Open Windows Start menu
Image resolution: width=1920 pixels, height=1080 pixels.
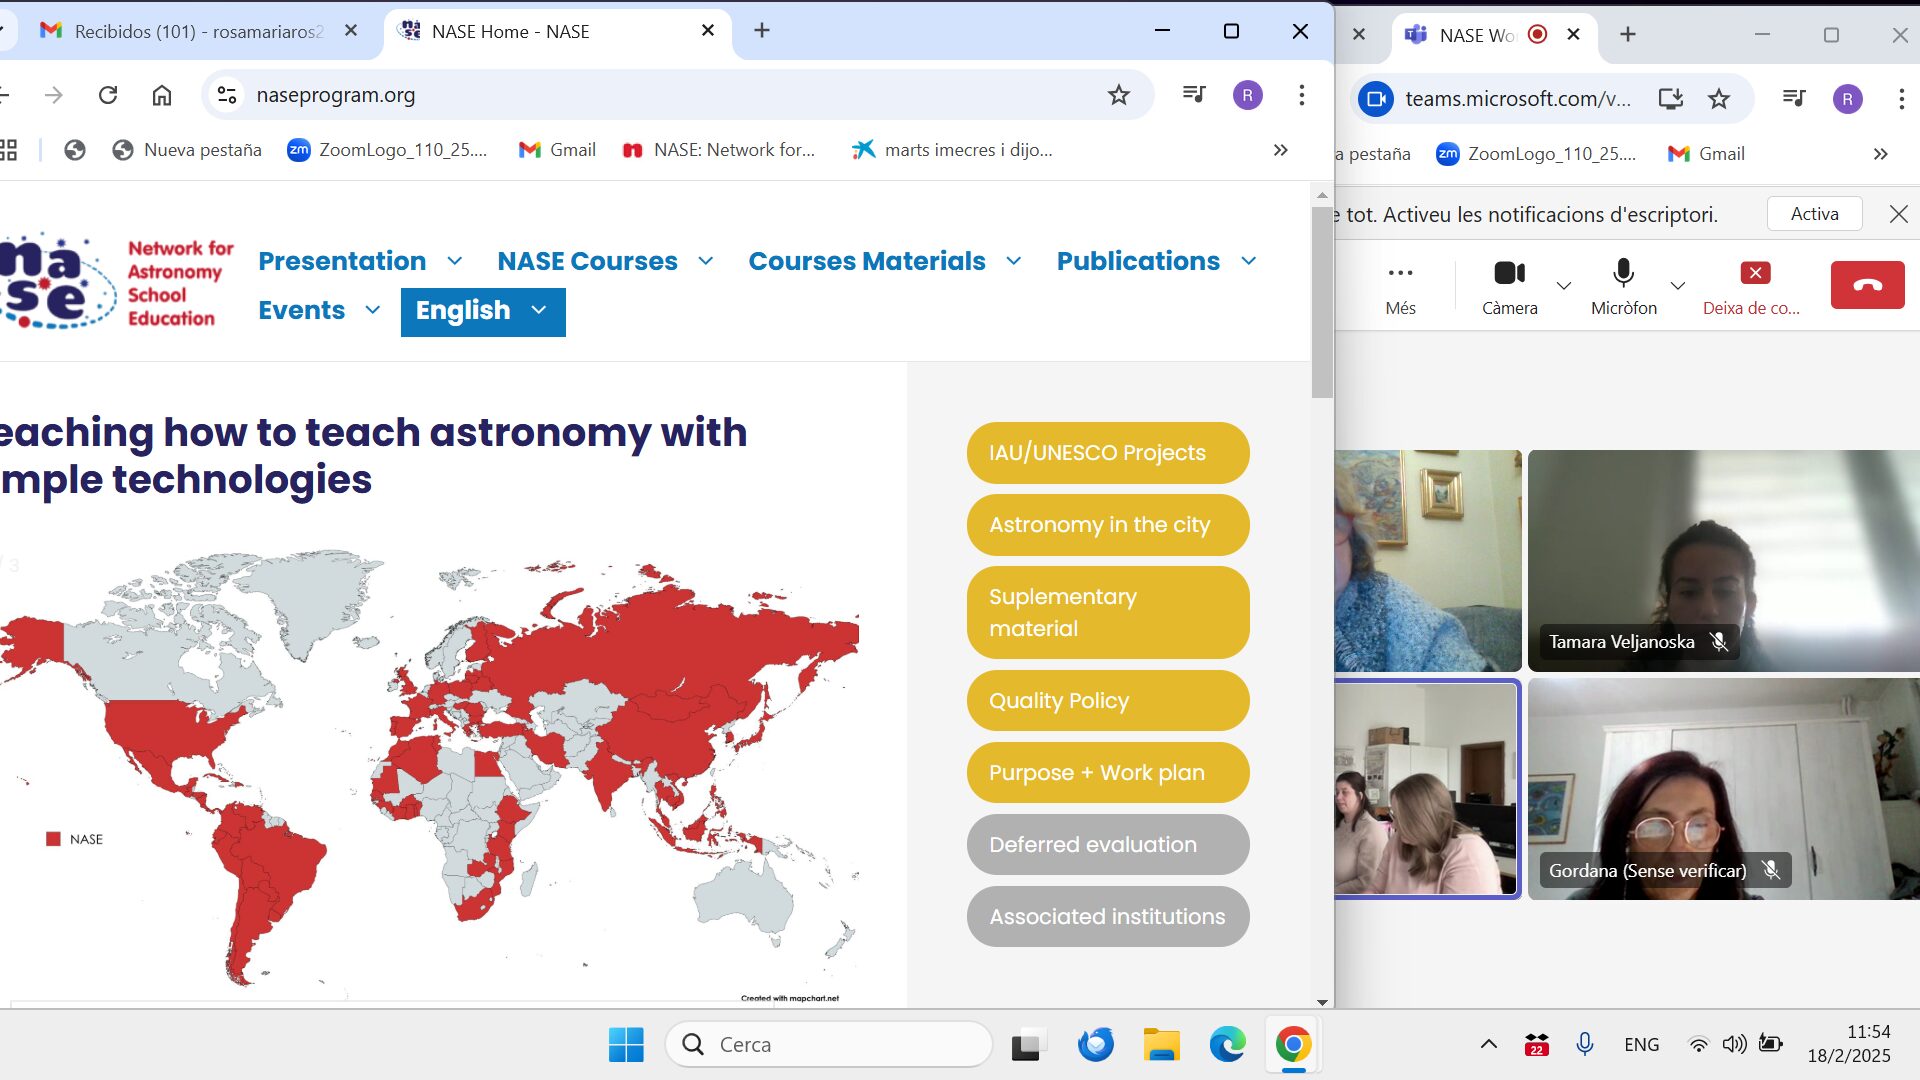626,1044
